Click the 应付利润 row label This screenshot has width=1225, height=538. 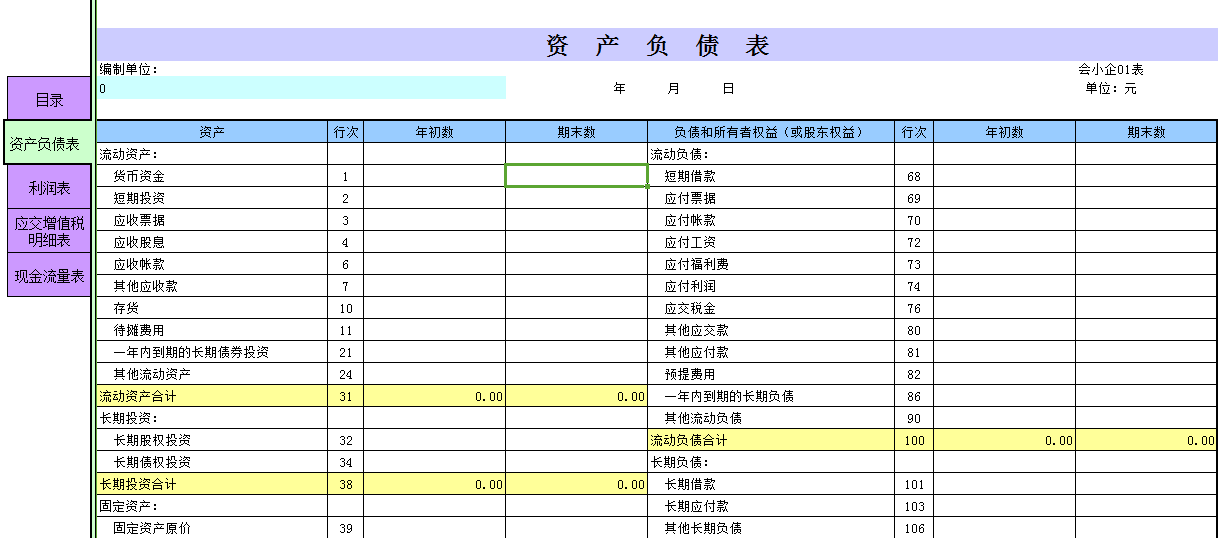coord(690,286)
